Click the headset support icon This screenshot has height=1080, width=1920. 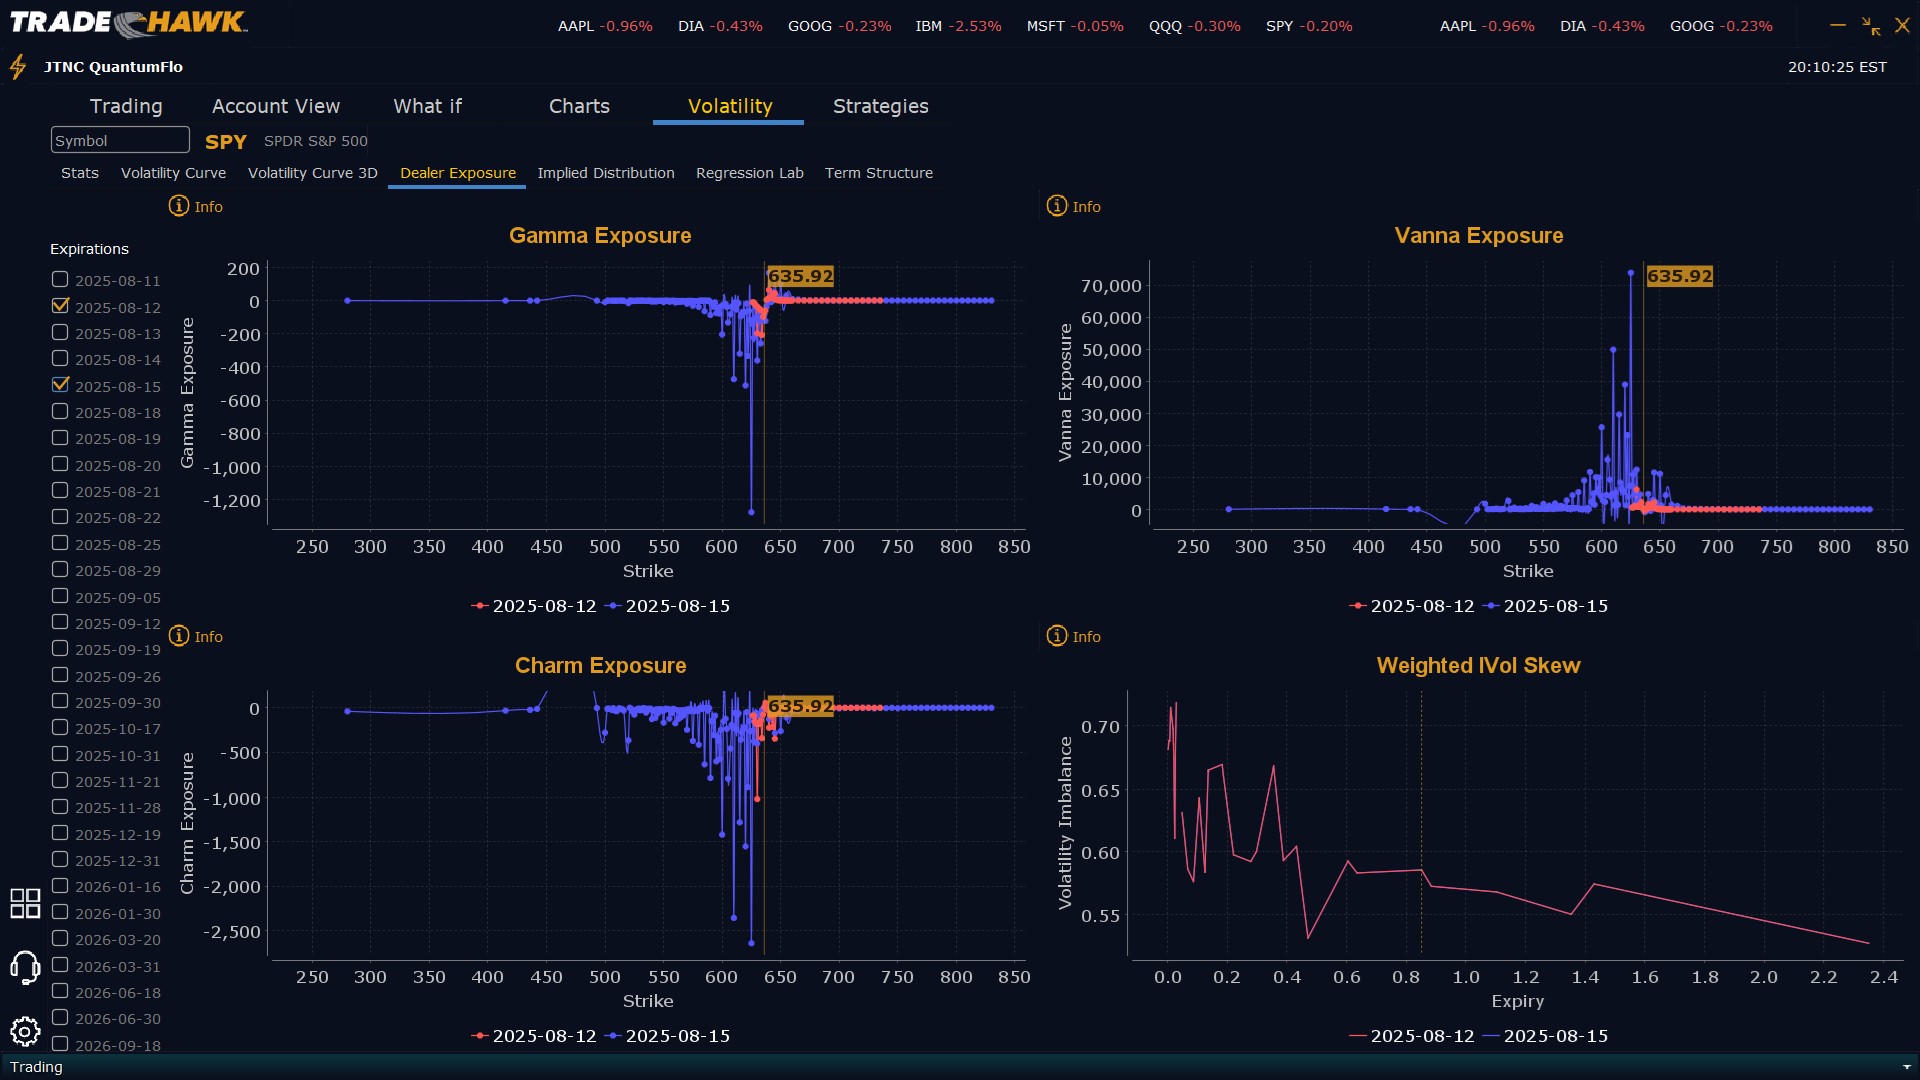pyautogui.click(x=25, y=967)
